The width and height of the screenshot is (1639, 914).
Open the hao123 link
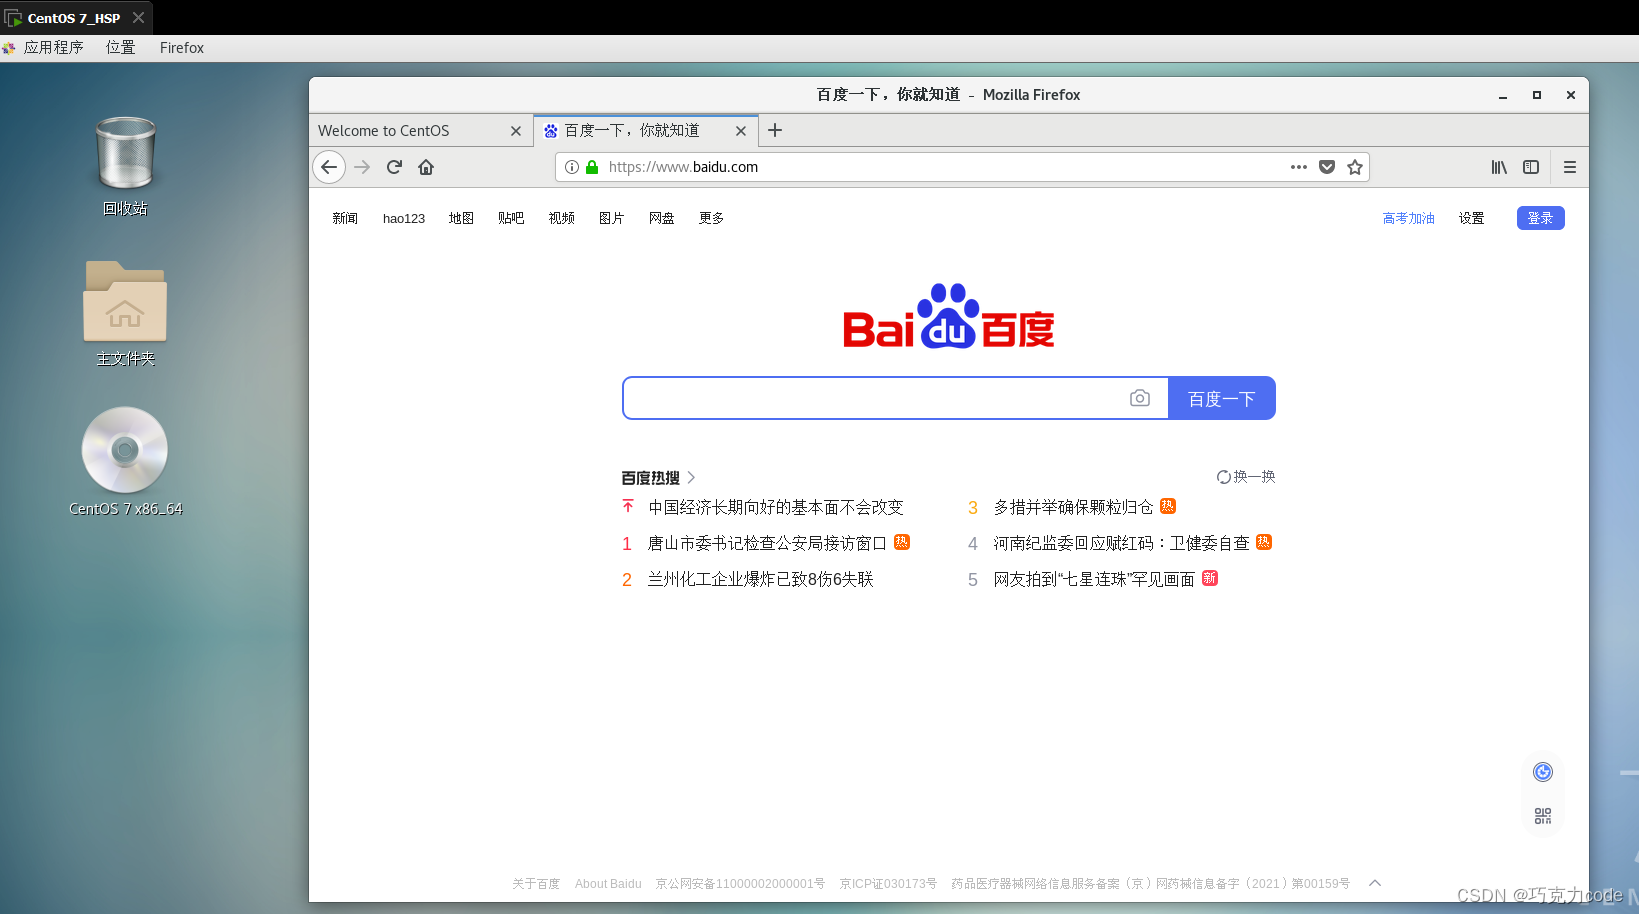404,218
